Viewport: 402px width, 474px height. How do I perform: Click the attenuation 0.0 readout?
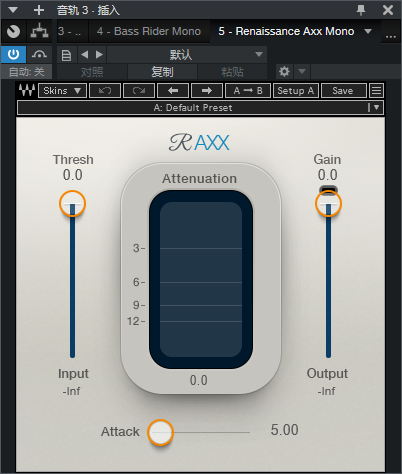(x=199, y=380)
